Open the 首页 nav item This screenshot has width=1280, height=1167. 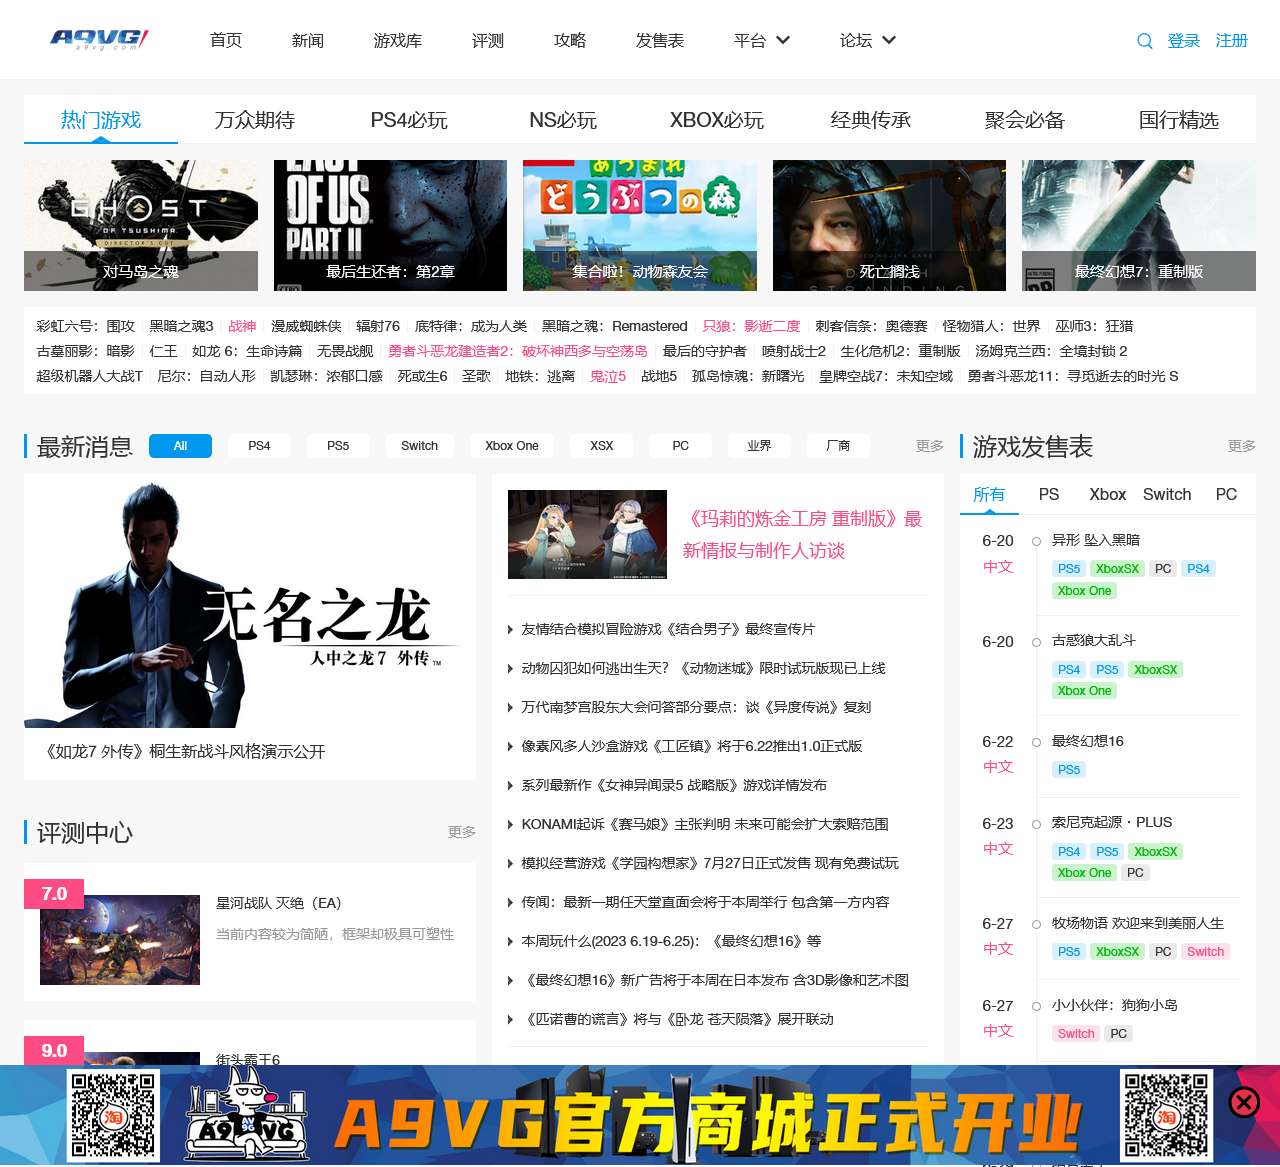226,41
